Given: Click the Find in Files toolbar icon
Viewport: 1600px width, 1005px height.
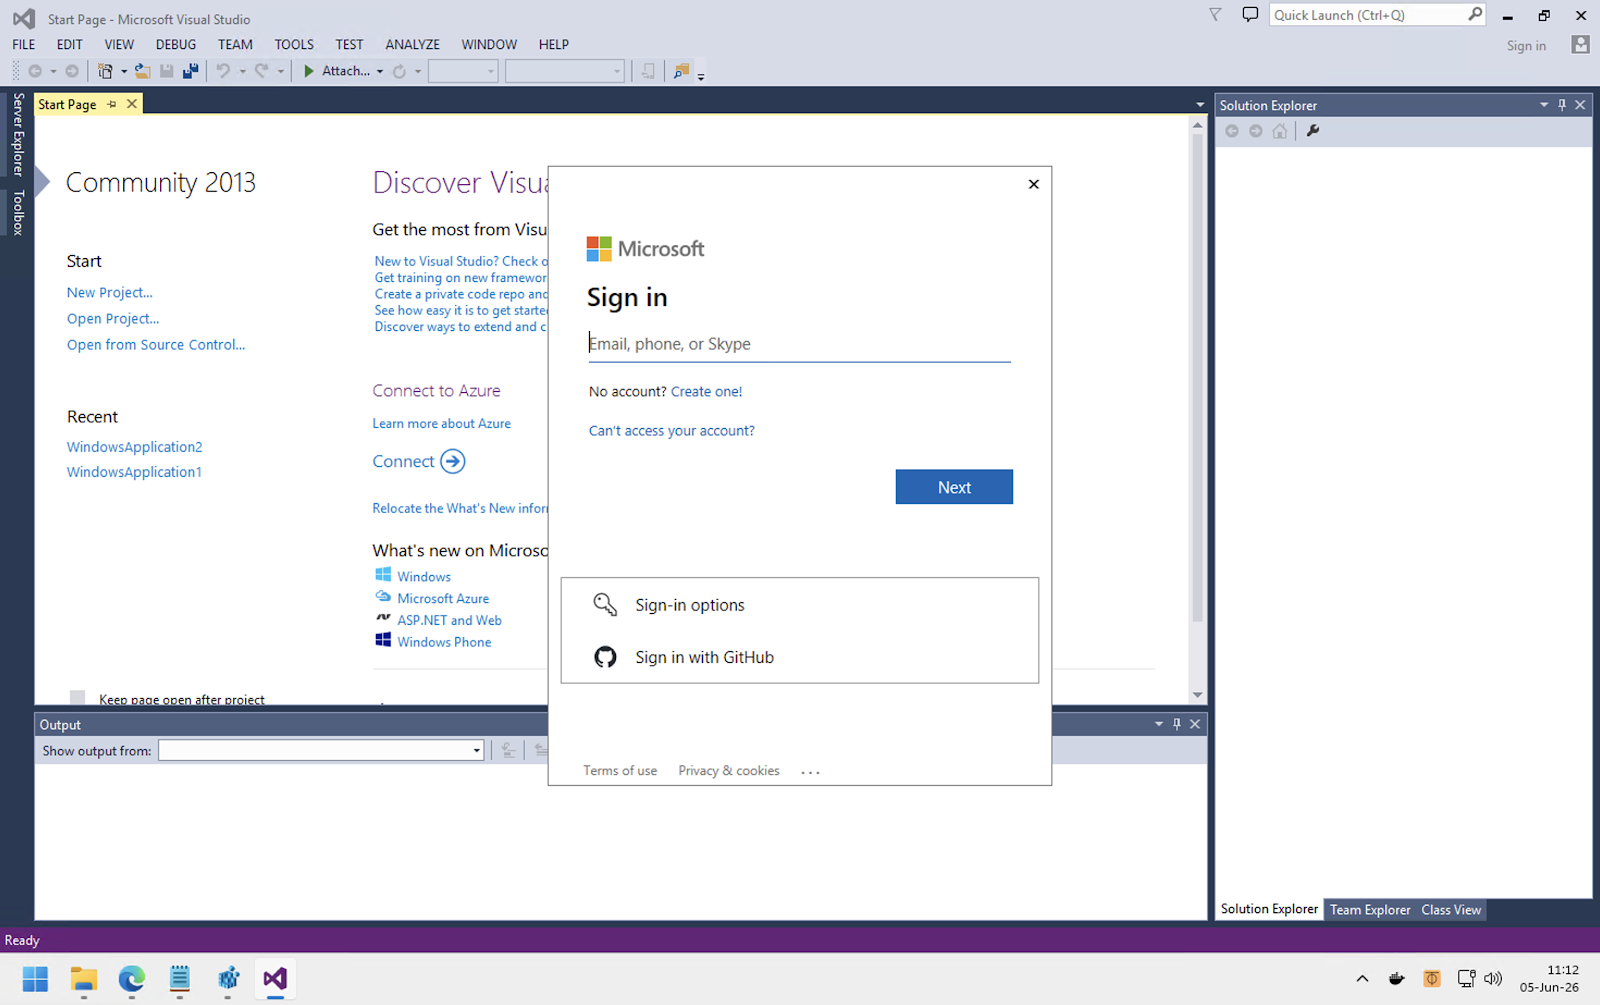Looking at the screenshot, I should pos(681,71).
